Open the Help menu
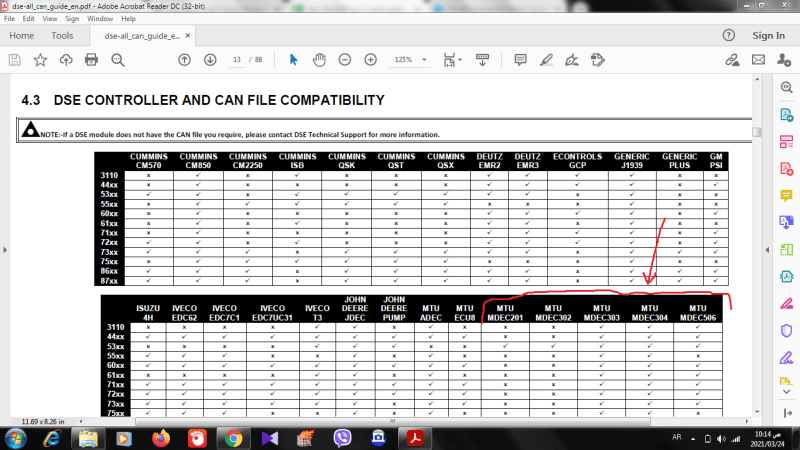 [128, 18]
